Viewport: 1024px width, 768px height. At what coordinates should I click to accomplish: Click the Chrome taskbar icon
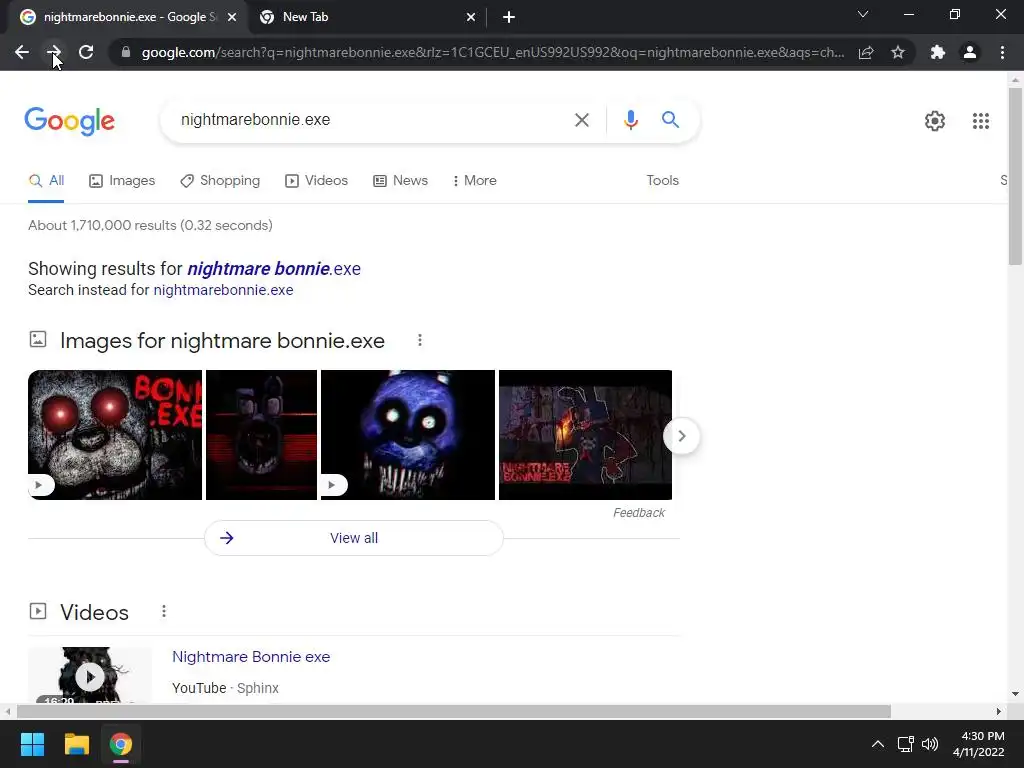point(121,744)
